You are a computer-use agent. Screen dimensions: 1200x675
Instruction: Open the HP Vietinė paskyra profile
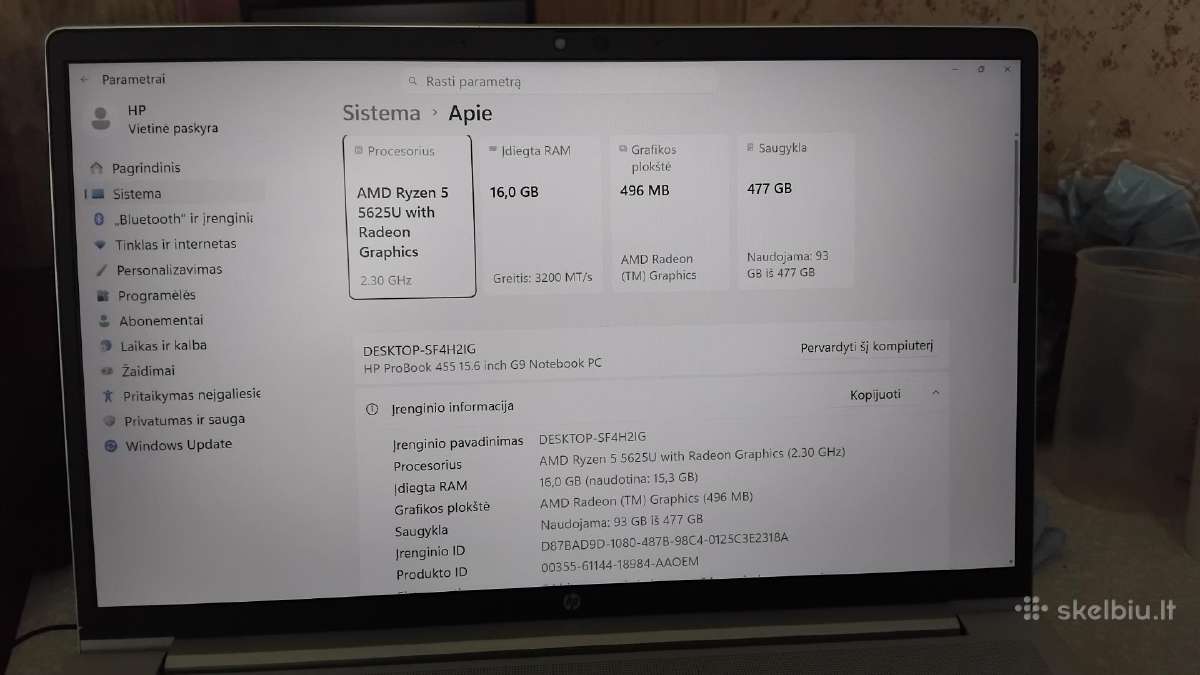point(155,118)
